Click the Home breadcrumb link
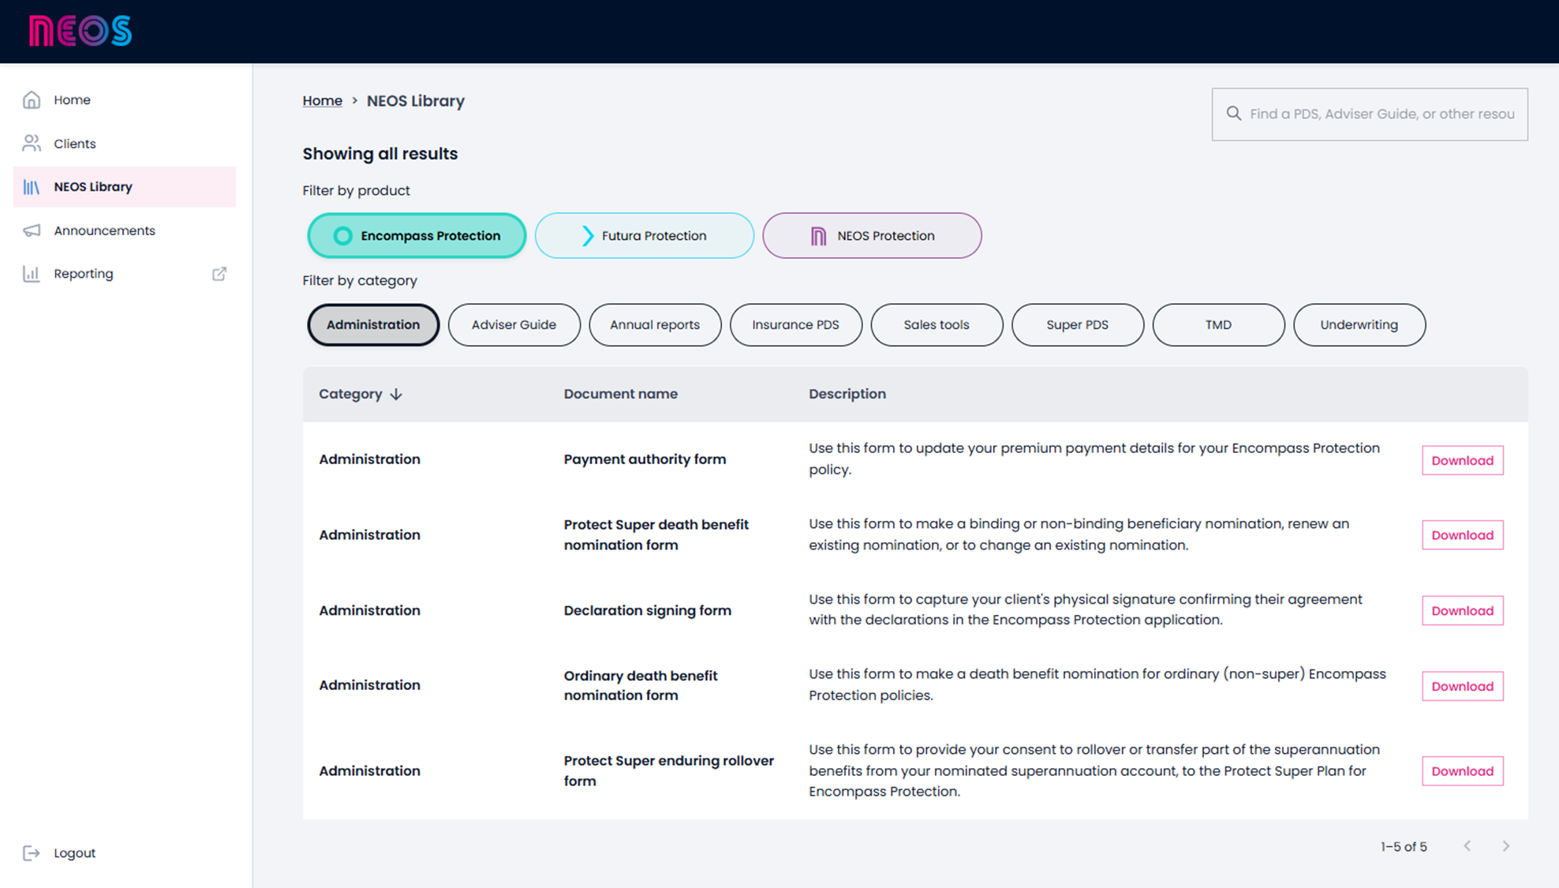The image size is (1559, 888). click(322, 101)
